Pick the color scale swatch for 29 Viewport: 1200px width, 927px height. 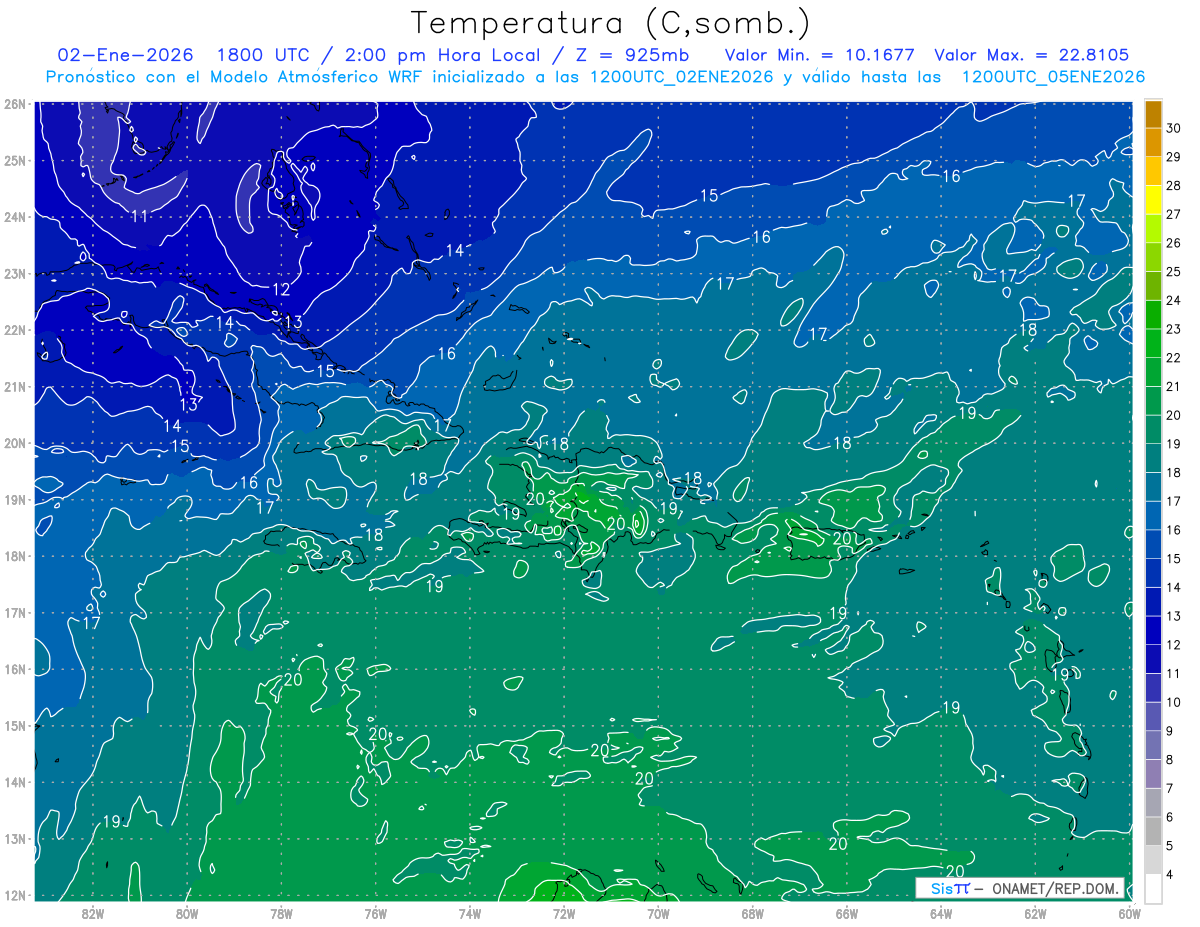(1153, 143)
